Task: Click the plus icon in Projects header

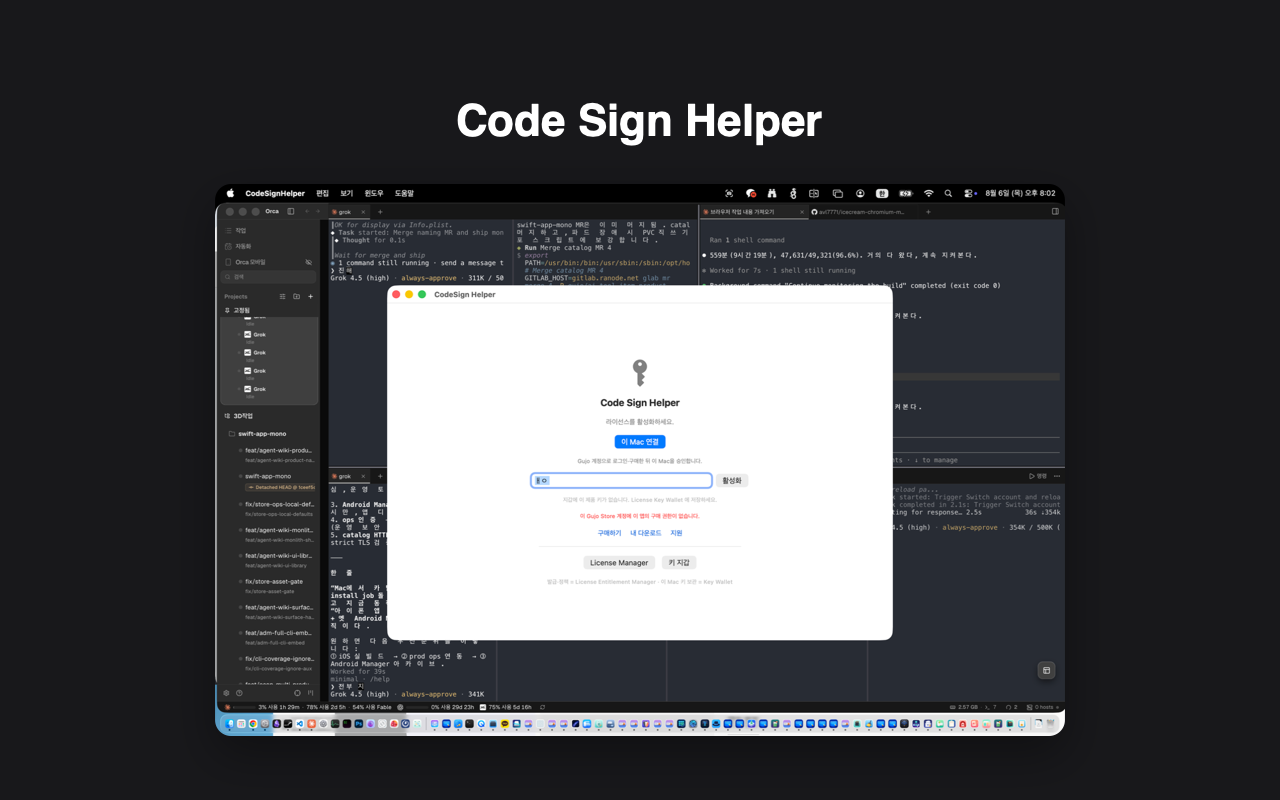Action: [310, 296]
